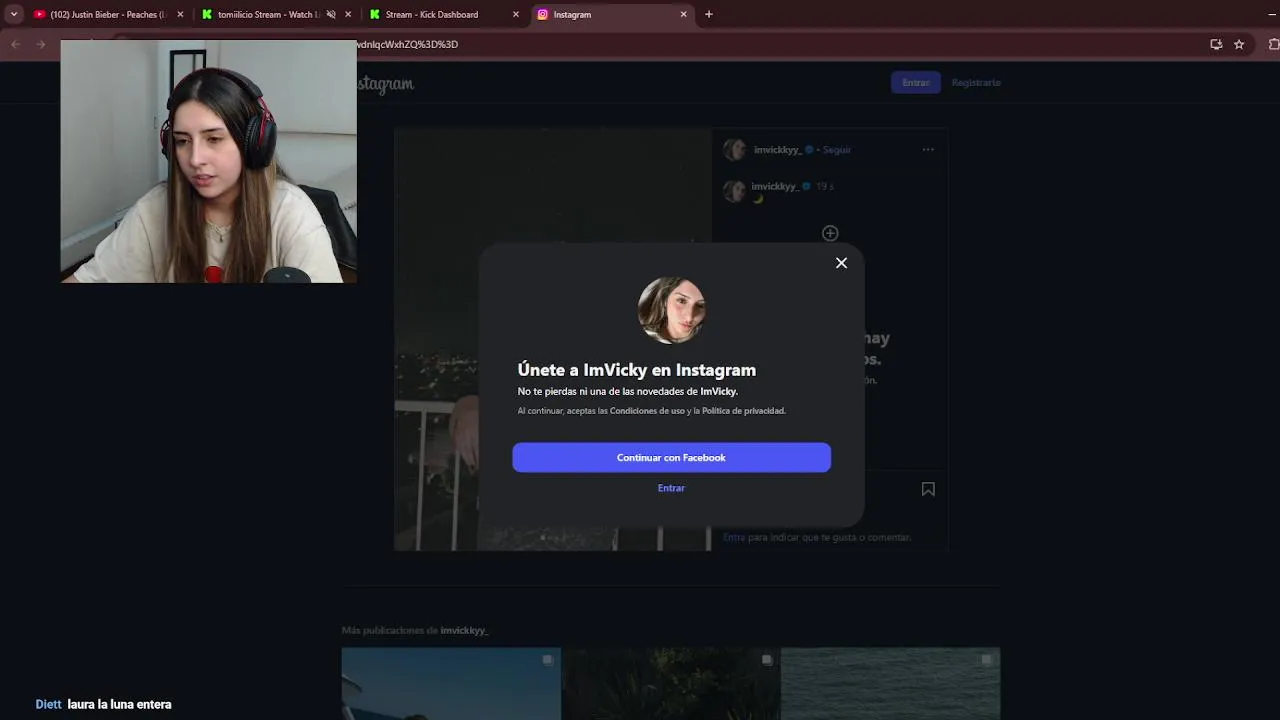Go back with the browser back arrow
The height and width of the screenshot is (720, 1280).
[15, 44]
